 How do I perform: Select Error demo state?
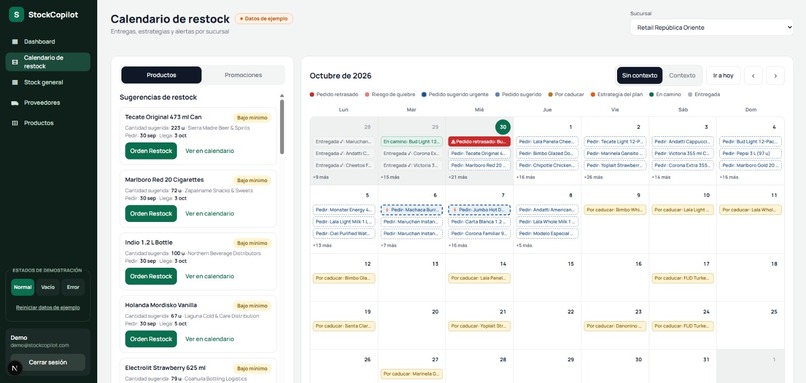pyautogui.click(x=73, y=287)
